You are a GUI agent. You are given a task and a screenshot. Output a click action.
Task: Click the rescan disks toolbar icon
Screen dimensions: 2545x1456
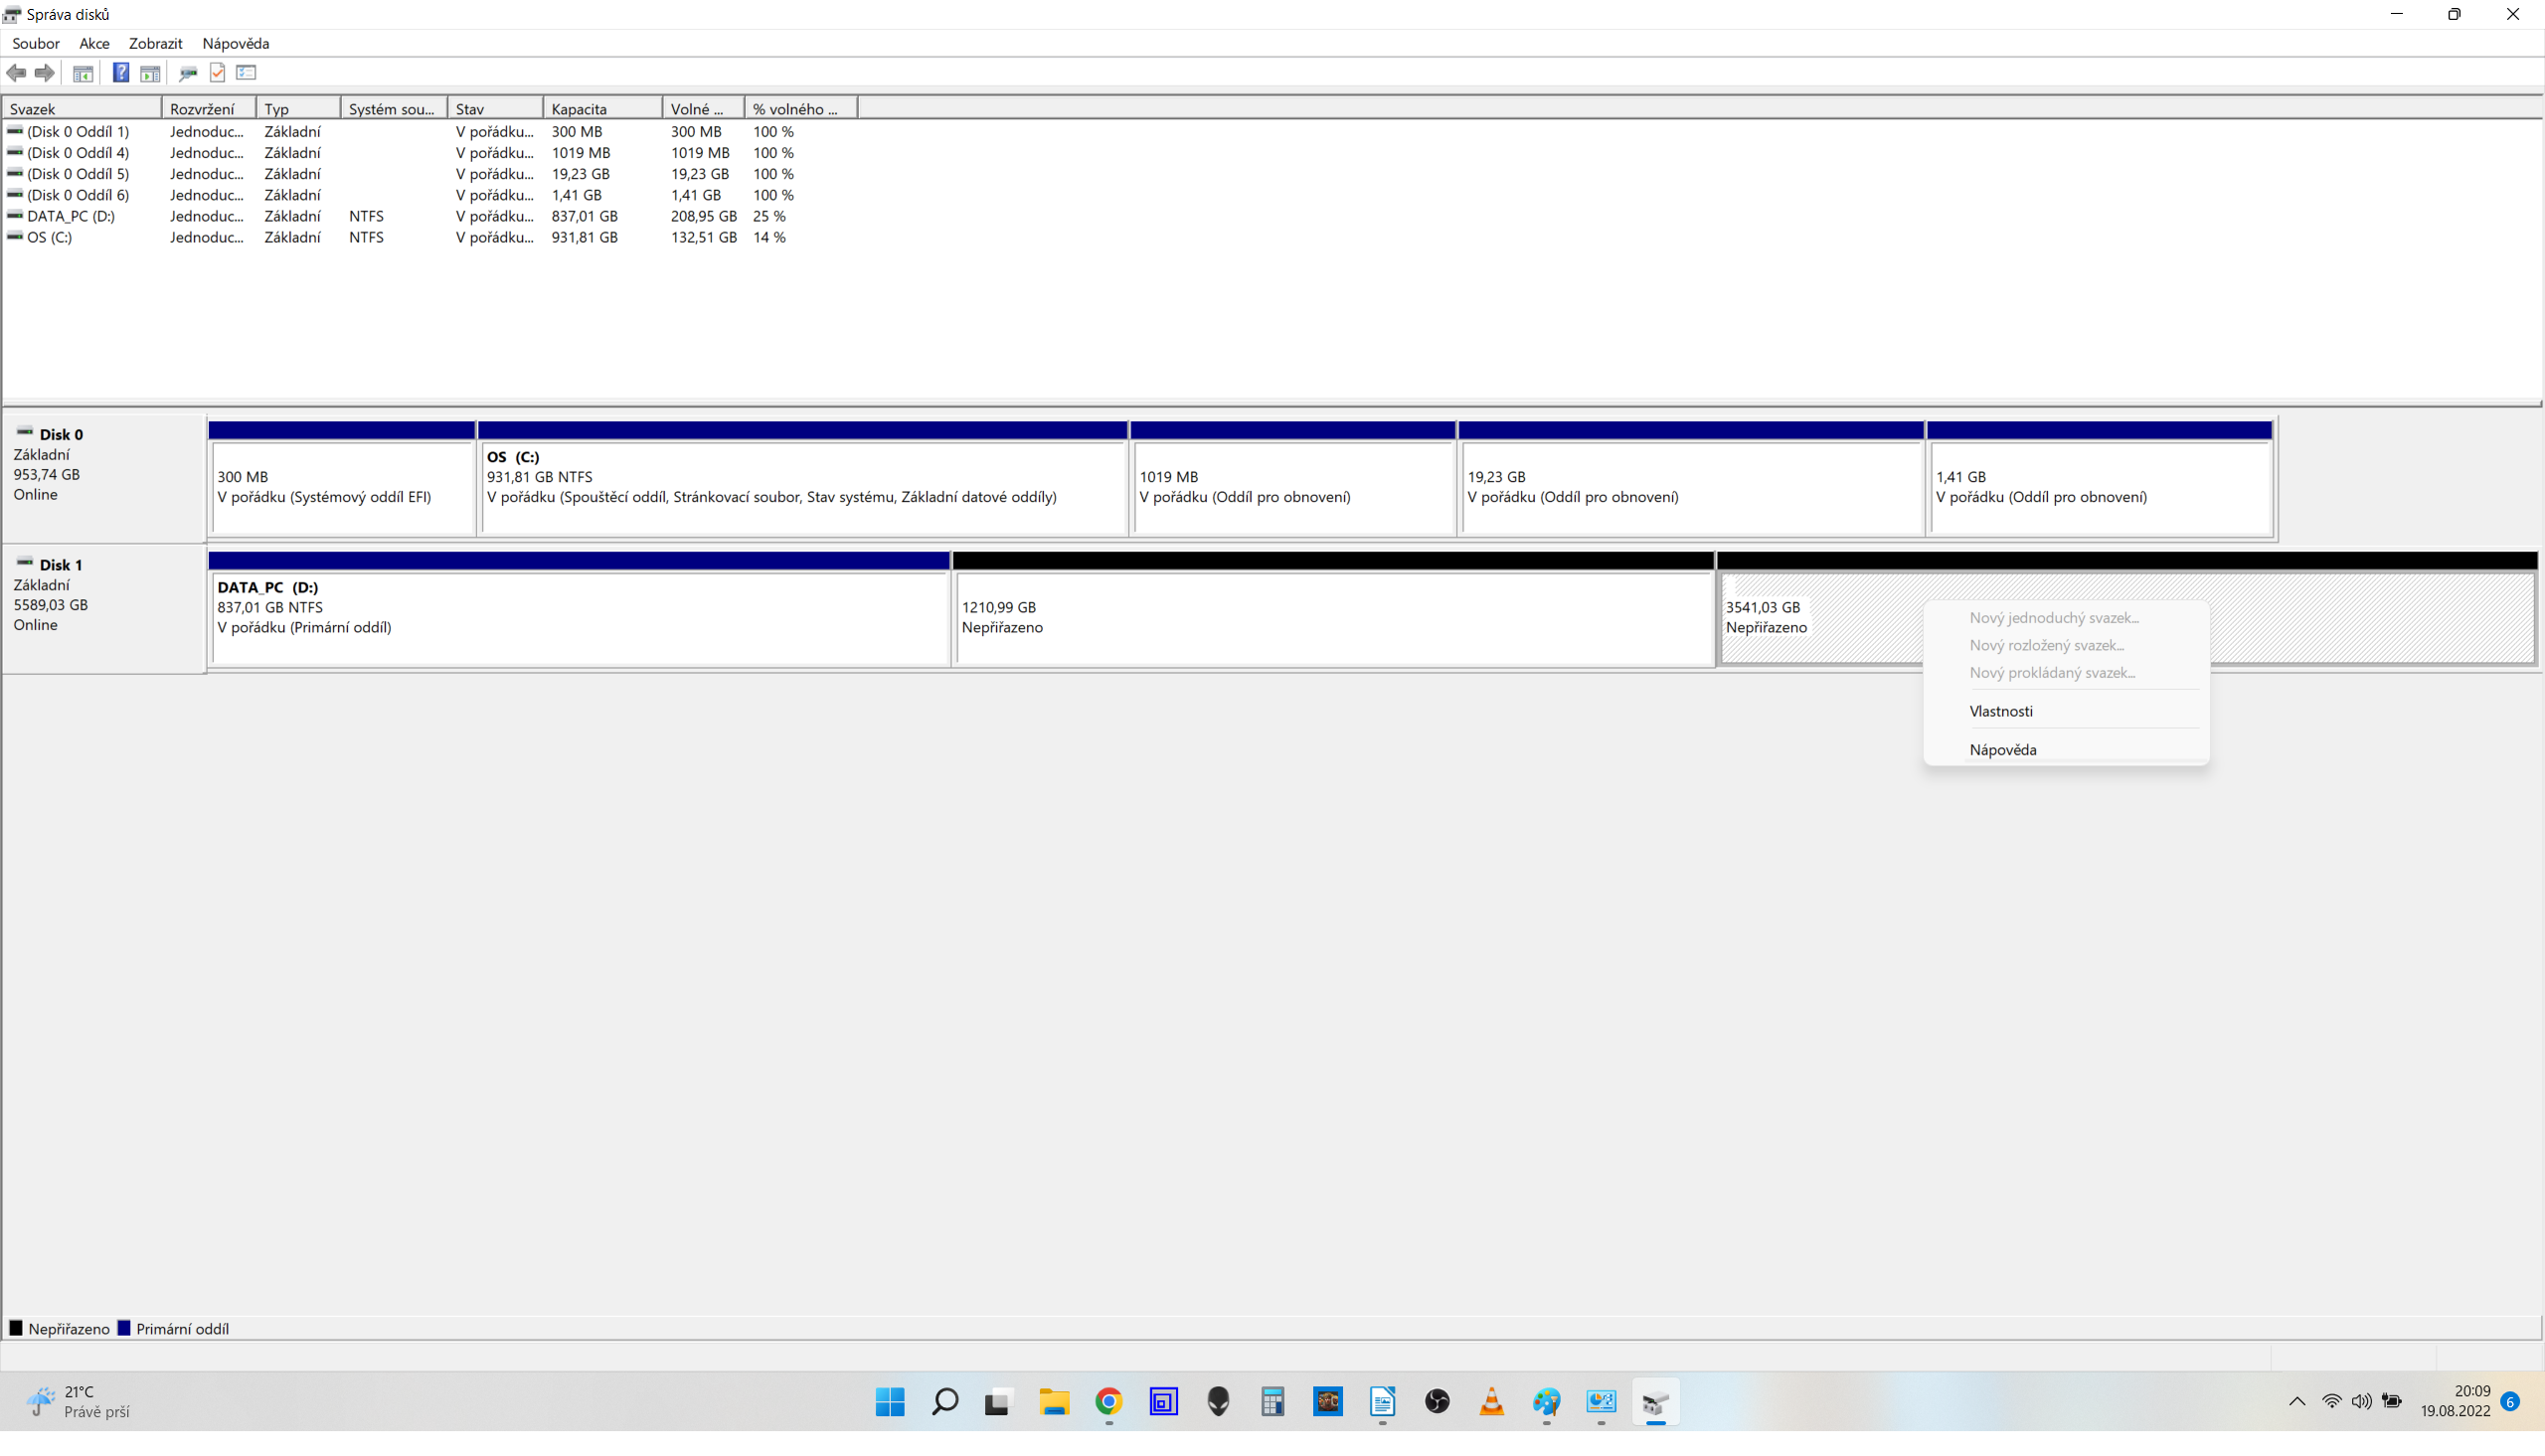point(188,73)
